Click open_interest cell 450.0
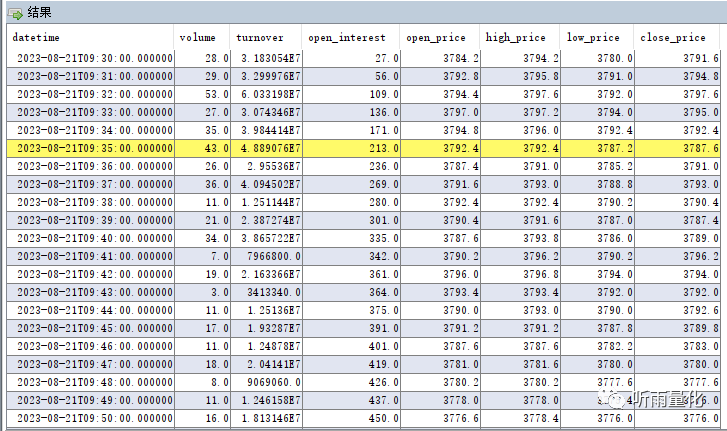The width and height of the screenshot is (727, 431). (x=351, y=418)
